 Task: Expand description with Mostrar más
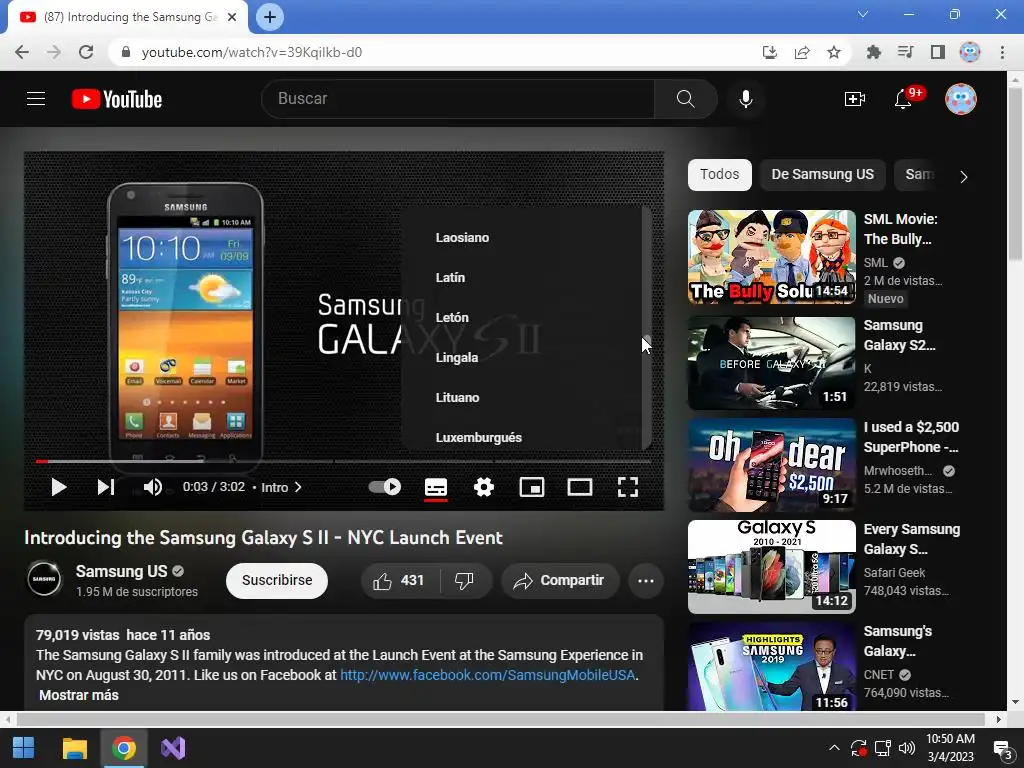79,696
